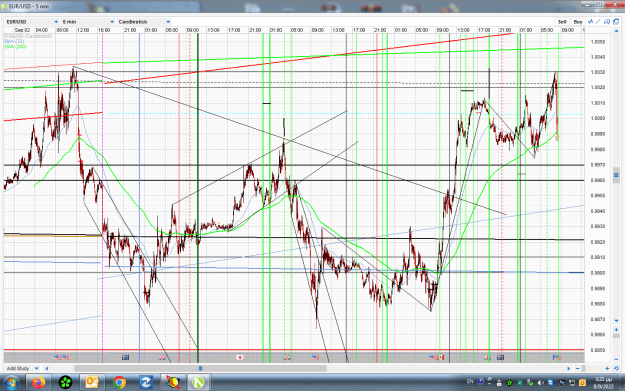Select the trend line drawing tool icon
Image resolution: width=625 pixels, height=391 pixels.
598,22
